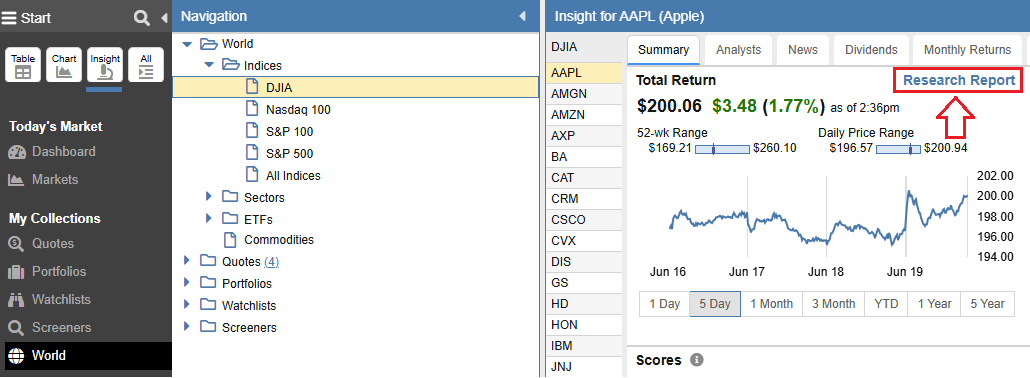Image resolution: width=1030 pixels, height=378 pixels.
Task: Select CAT in the ticker list
Action: (584, 177)
